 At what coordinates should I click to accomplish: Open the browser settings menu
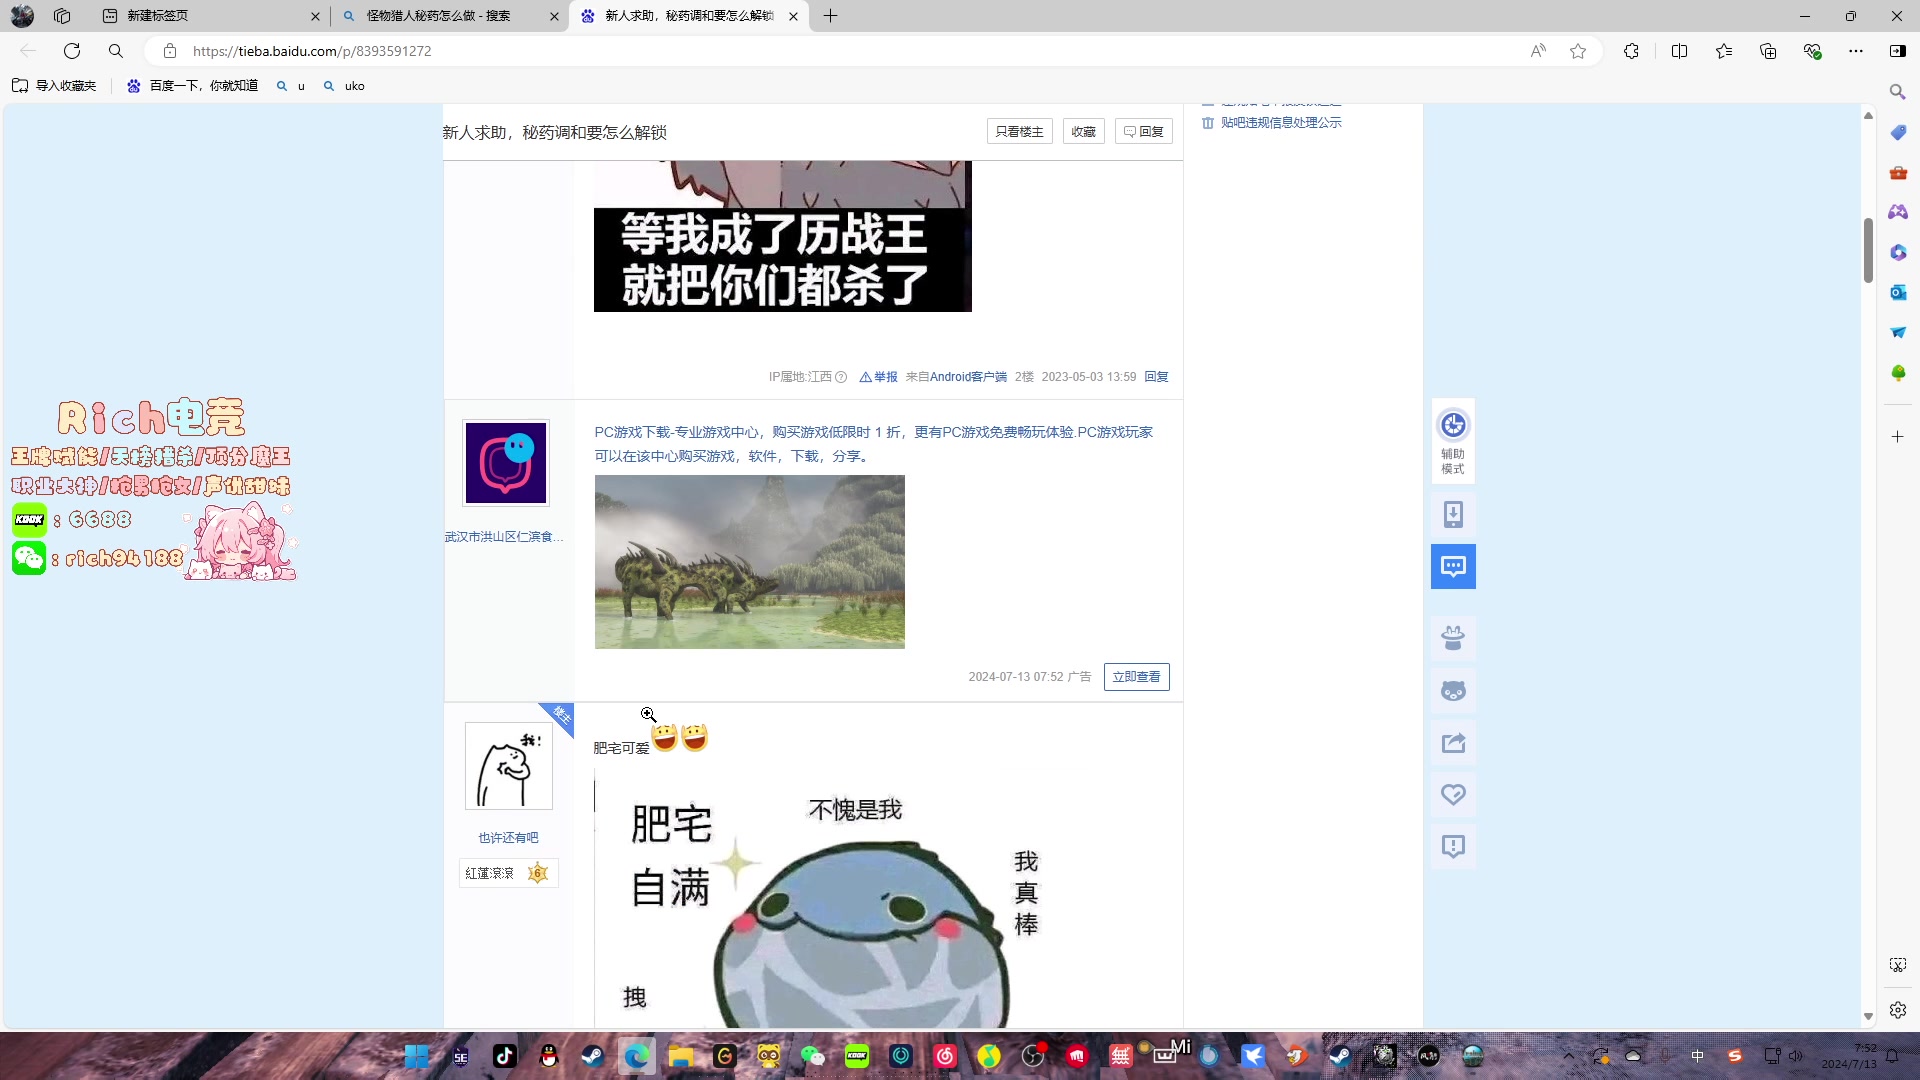pos(1857,51)
